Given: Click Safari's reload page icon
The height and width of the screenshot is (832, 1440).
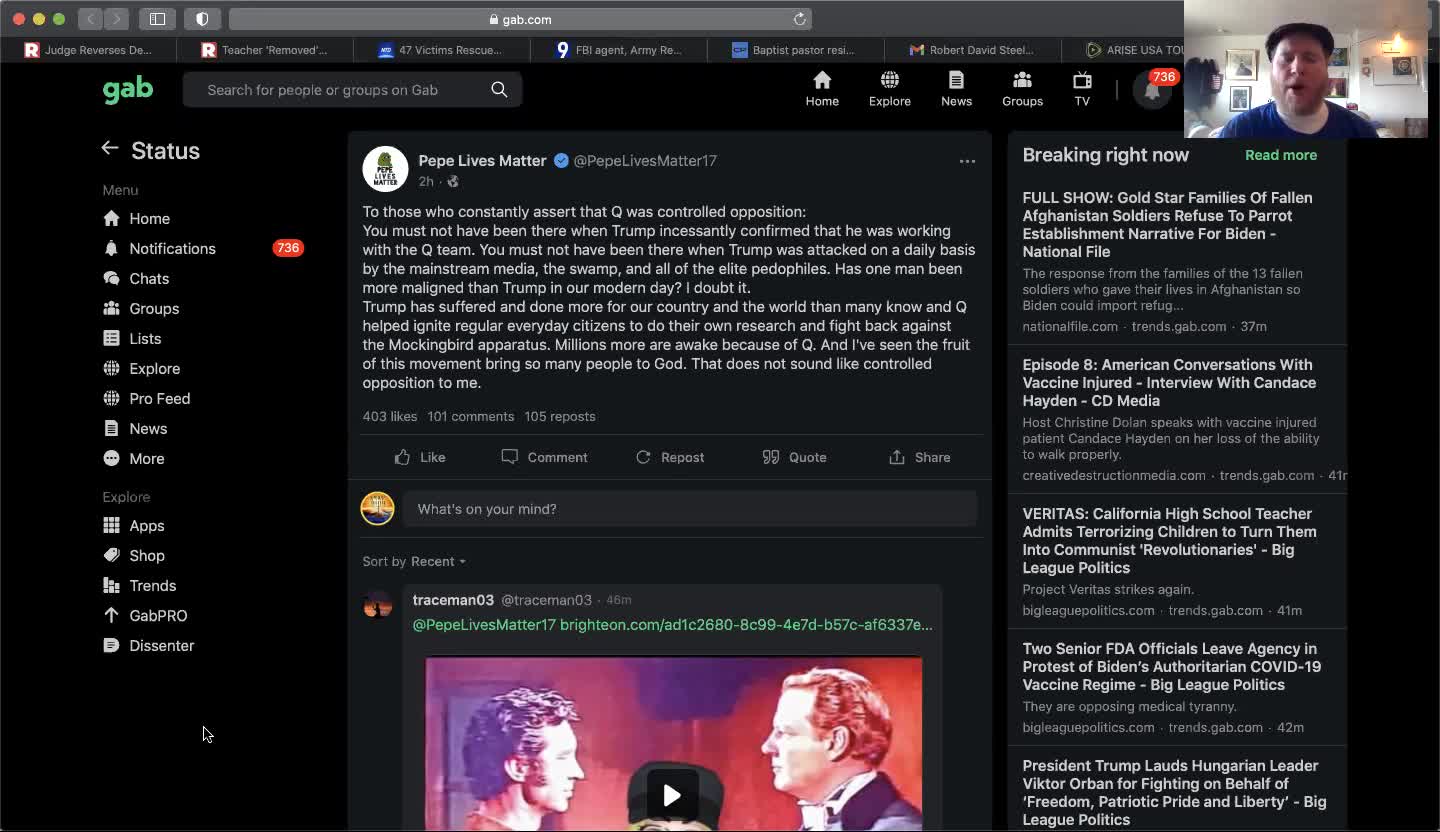Looking at the screenshot, I should pyautogui.click(x=800, y=19).
